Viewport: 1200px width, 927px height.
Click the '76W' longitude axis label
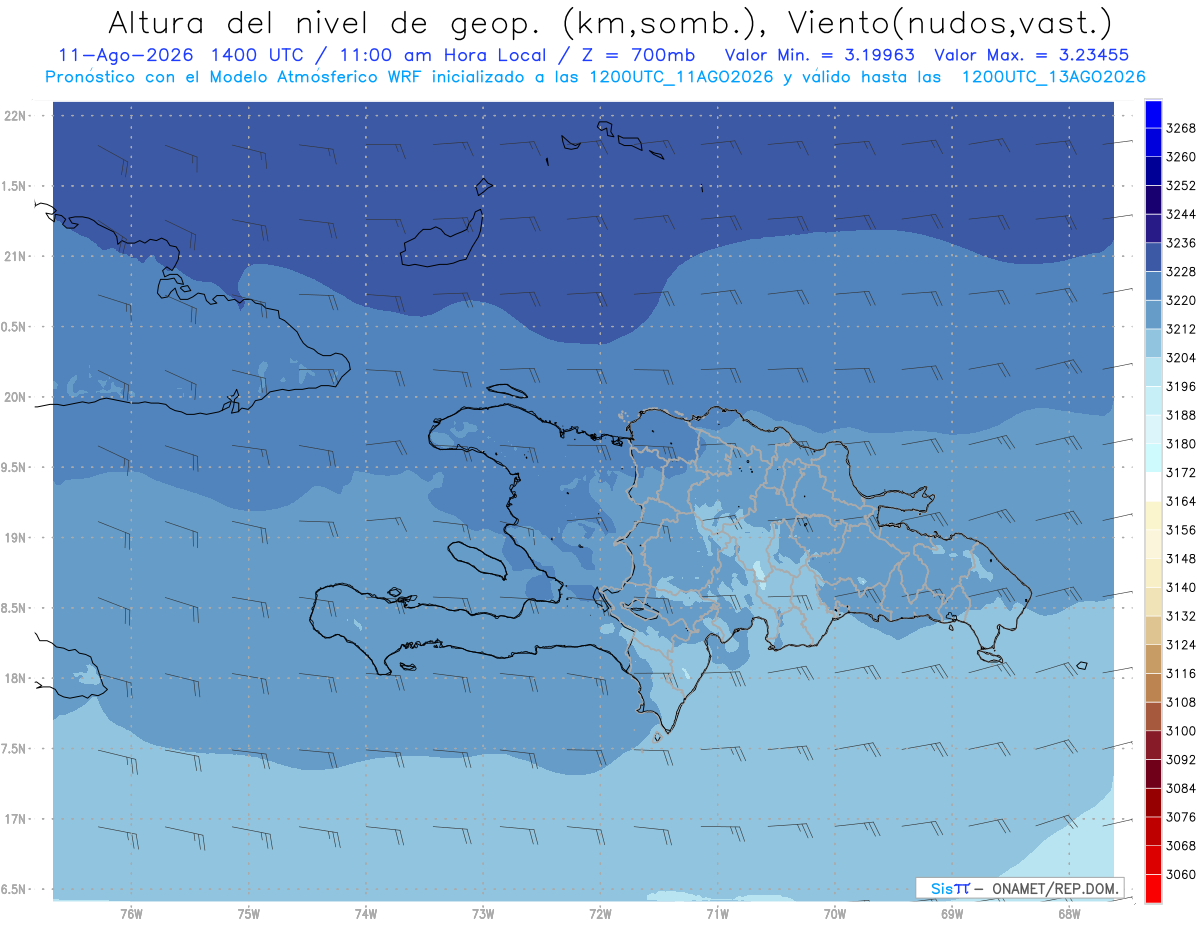tap(131, 914)
